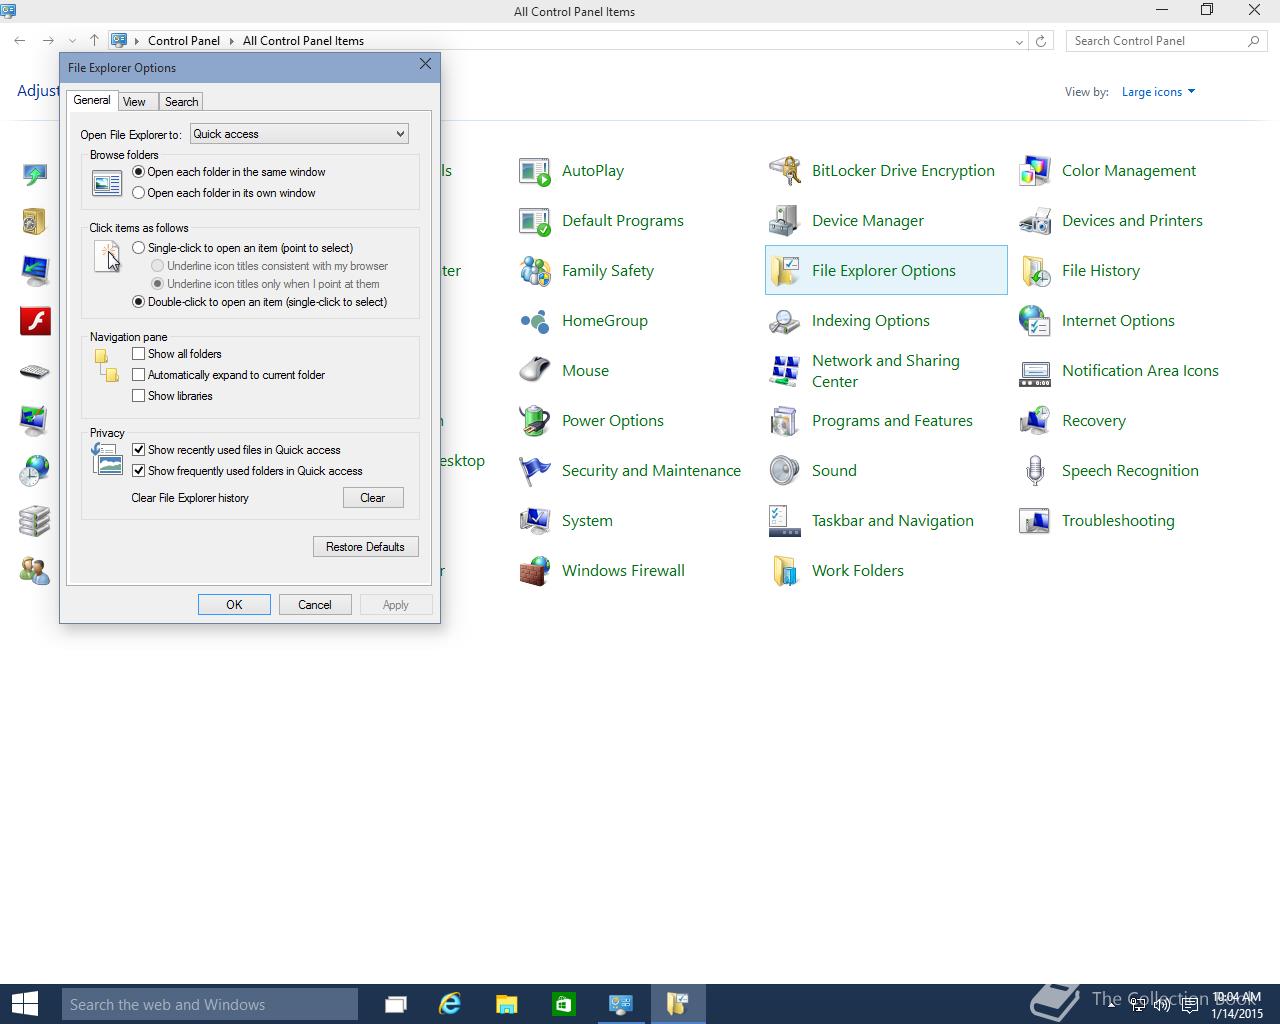Screen dimensions: 1280x1024
Task: Open the Speech Recognition microphone icon
Action: (x=1035, y=471)
